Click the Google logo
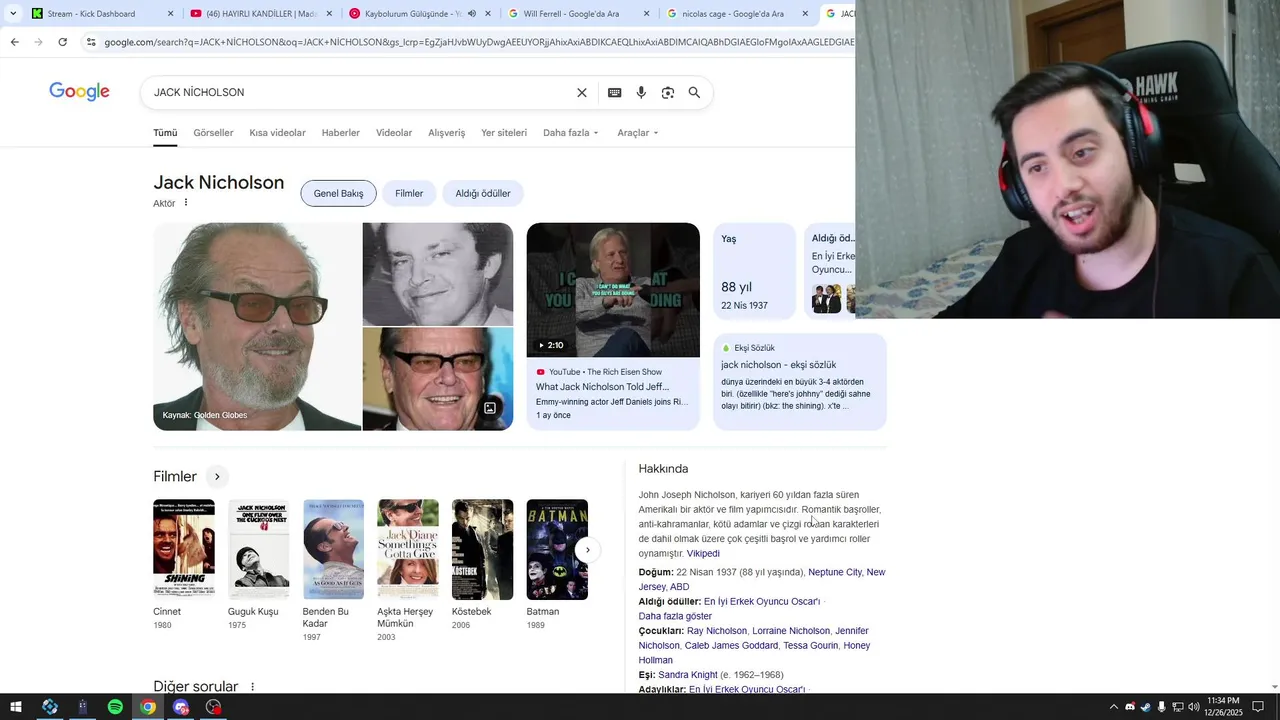The height and width of the screenshot is (720, 1280). click(x=79, y=92)
